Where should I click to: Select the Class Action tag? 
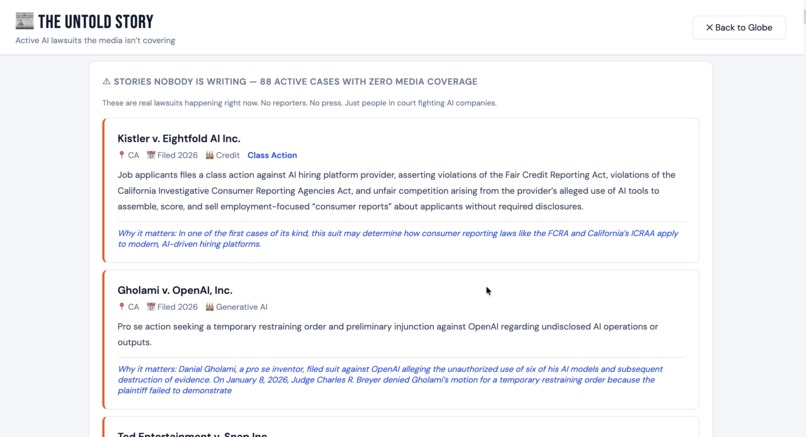click(272, 155)
